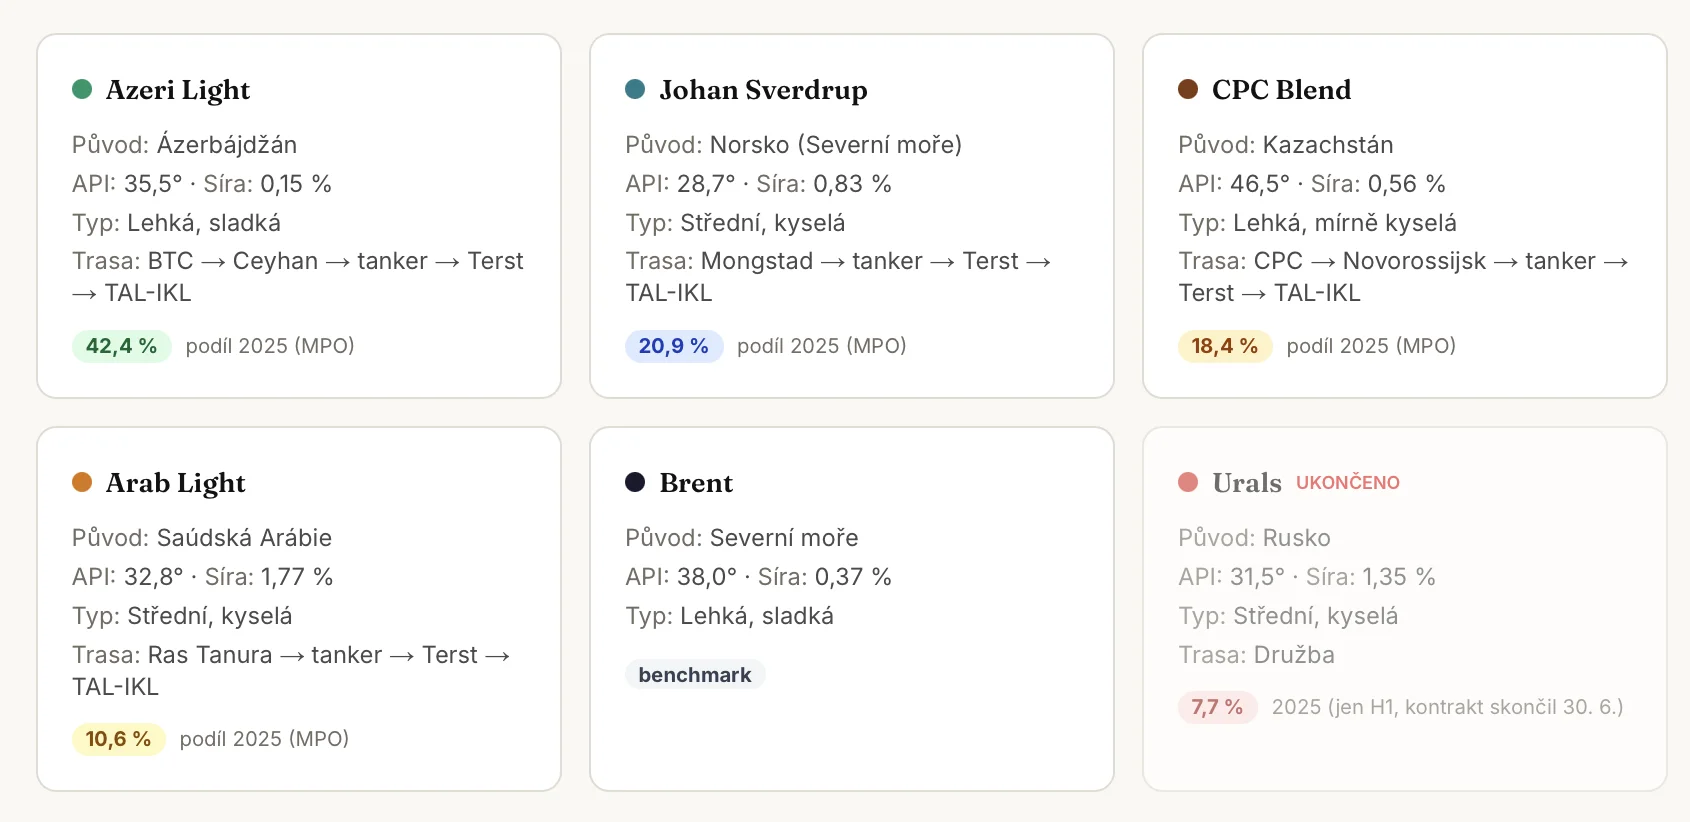Image resolution: width=1690 pixels, height=822 pixels.
Task: Open the Azeri Light card heading
Action: click(x=178, y=90)
